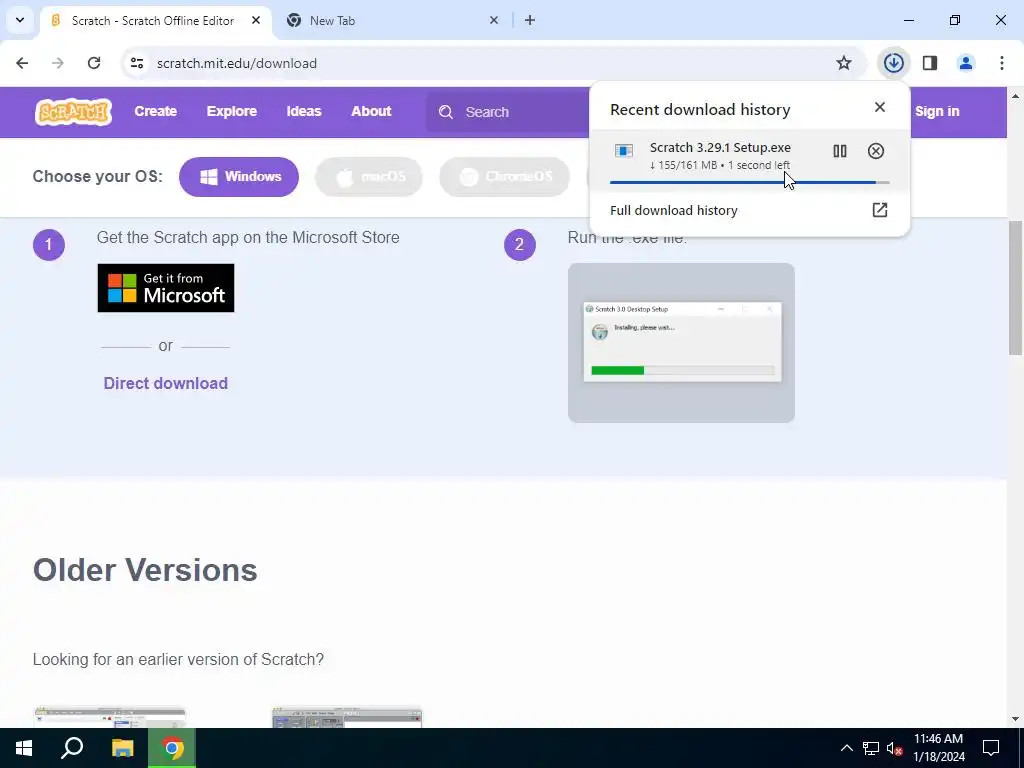
Task: Click the Full download history text
Action: [673, 210]
